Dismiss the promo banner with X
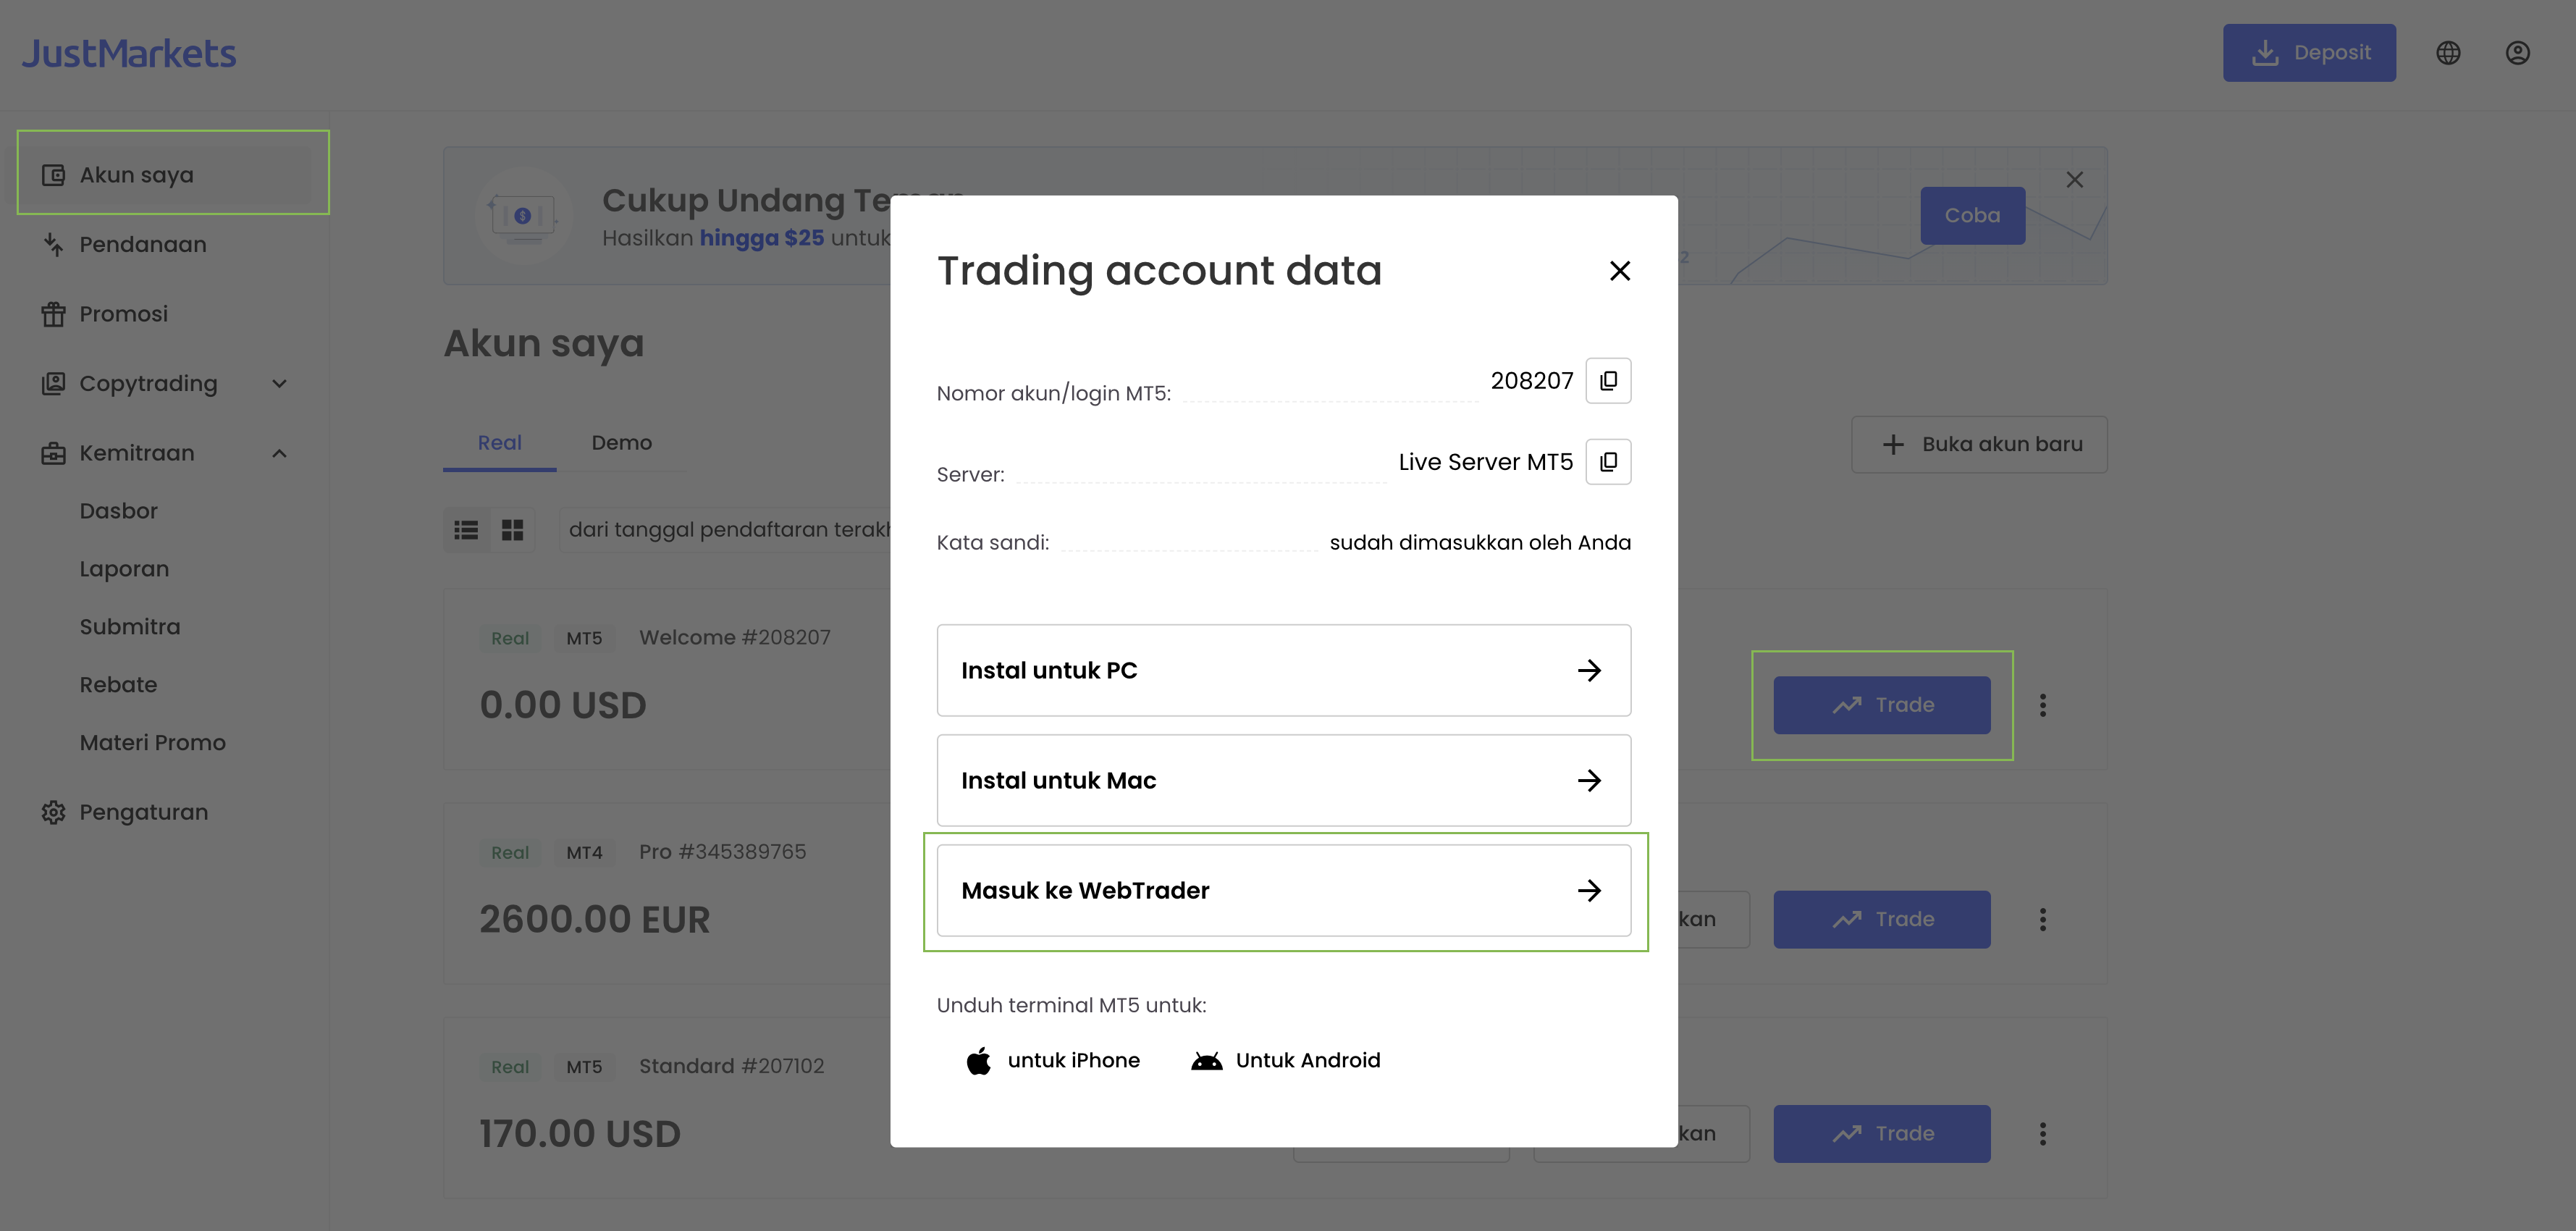The width and height of the screenshot is (2576, 1231). 2074,179
